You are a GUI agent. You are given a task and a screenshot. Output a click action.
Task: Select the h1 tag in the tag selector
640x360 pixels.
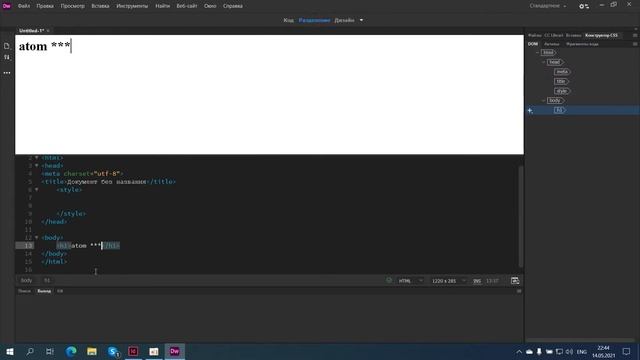click(47, 280)
